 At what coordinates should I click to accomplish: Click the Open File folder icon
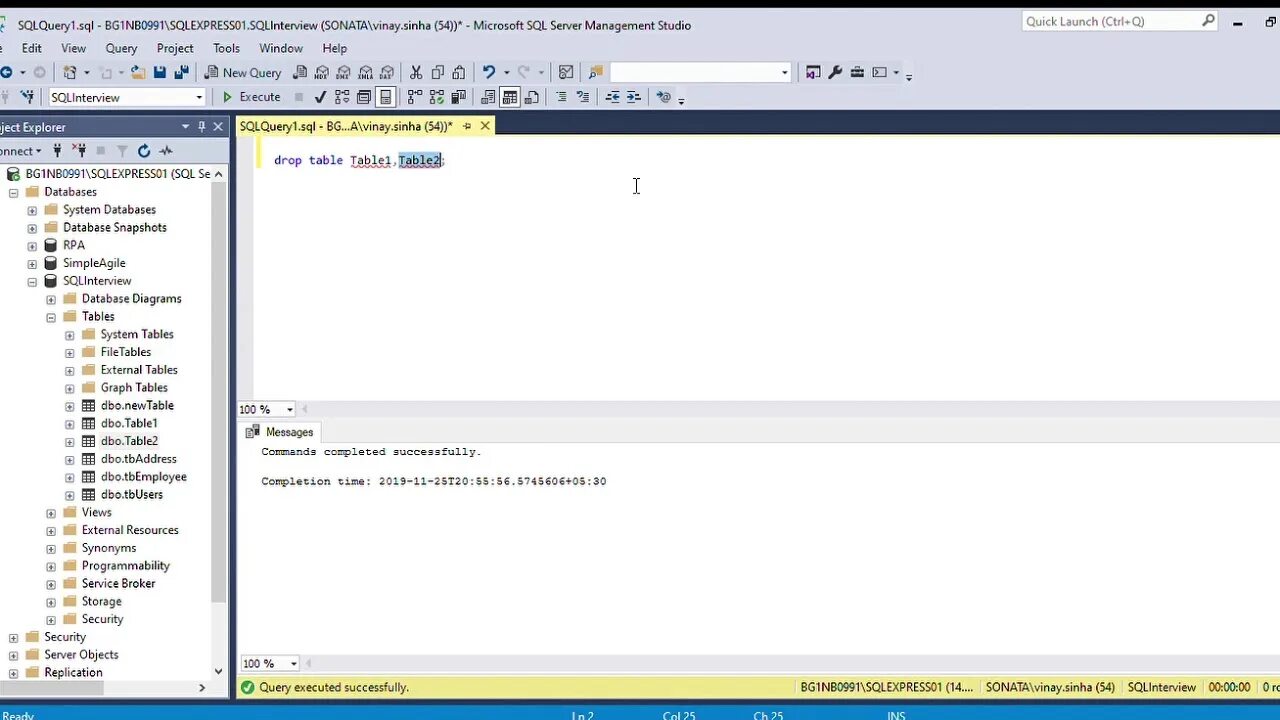click(137, 72)
